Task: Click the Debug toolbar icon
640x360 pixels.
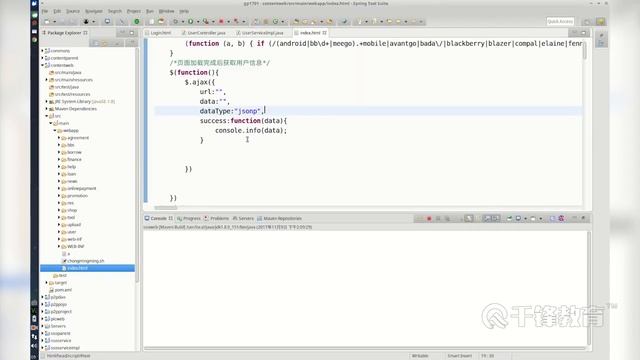Action: [175, 22]
